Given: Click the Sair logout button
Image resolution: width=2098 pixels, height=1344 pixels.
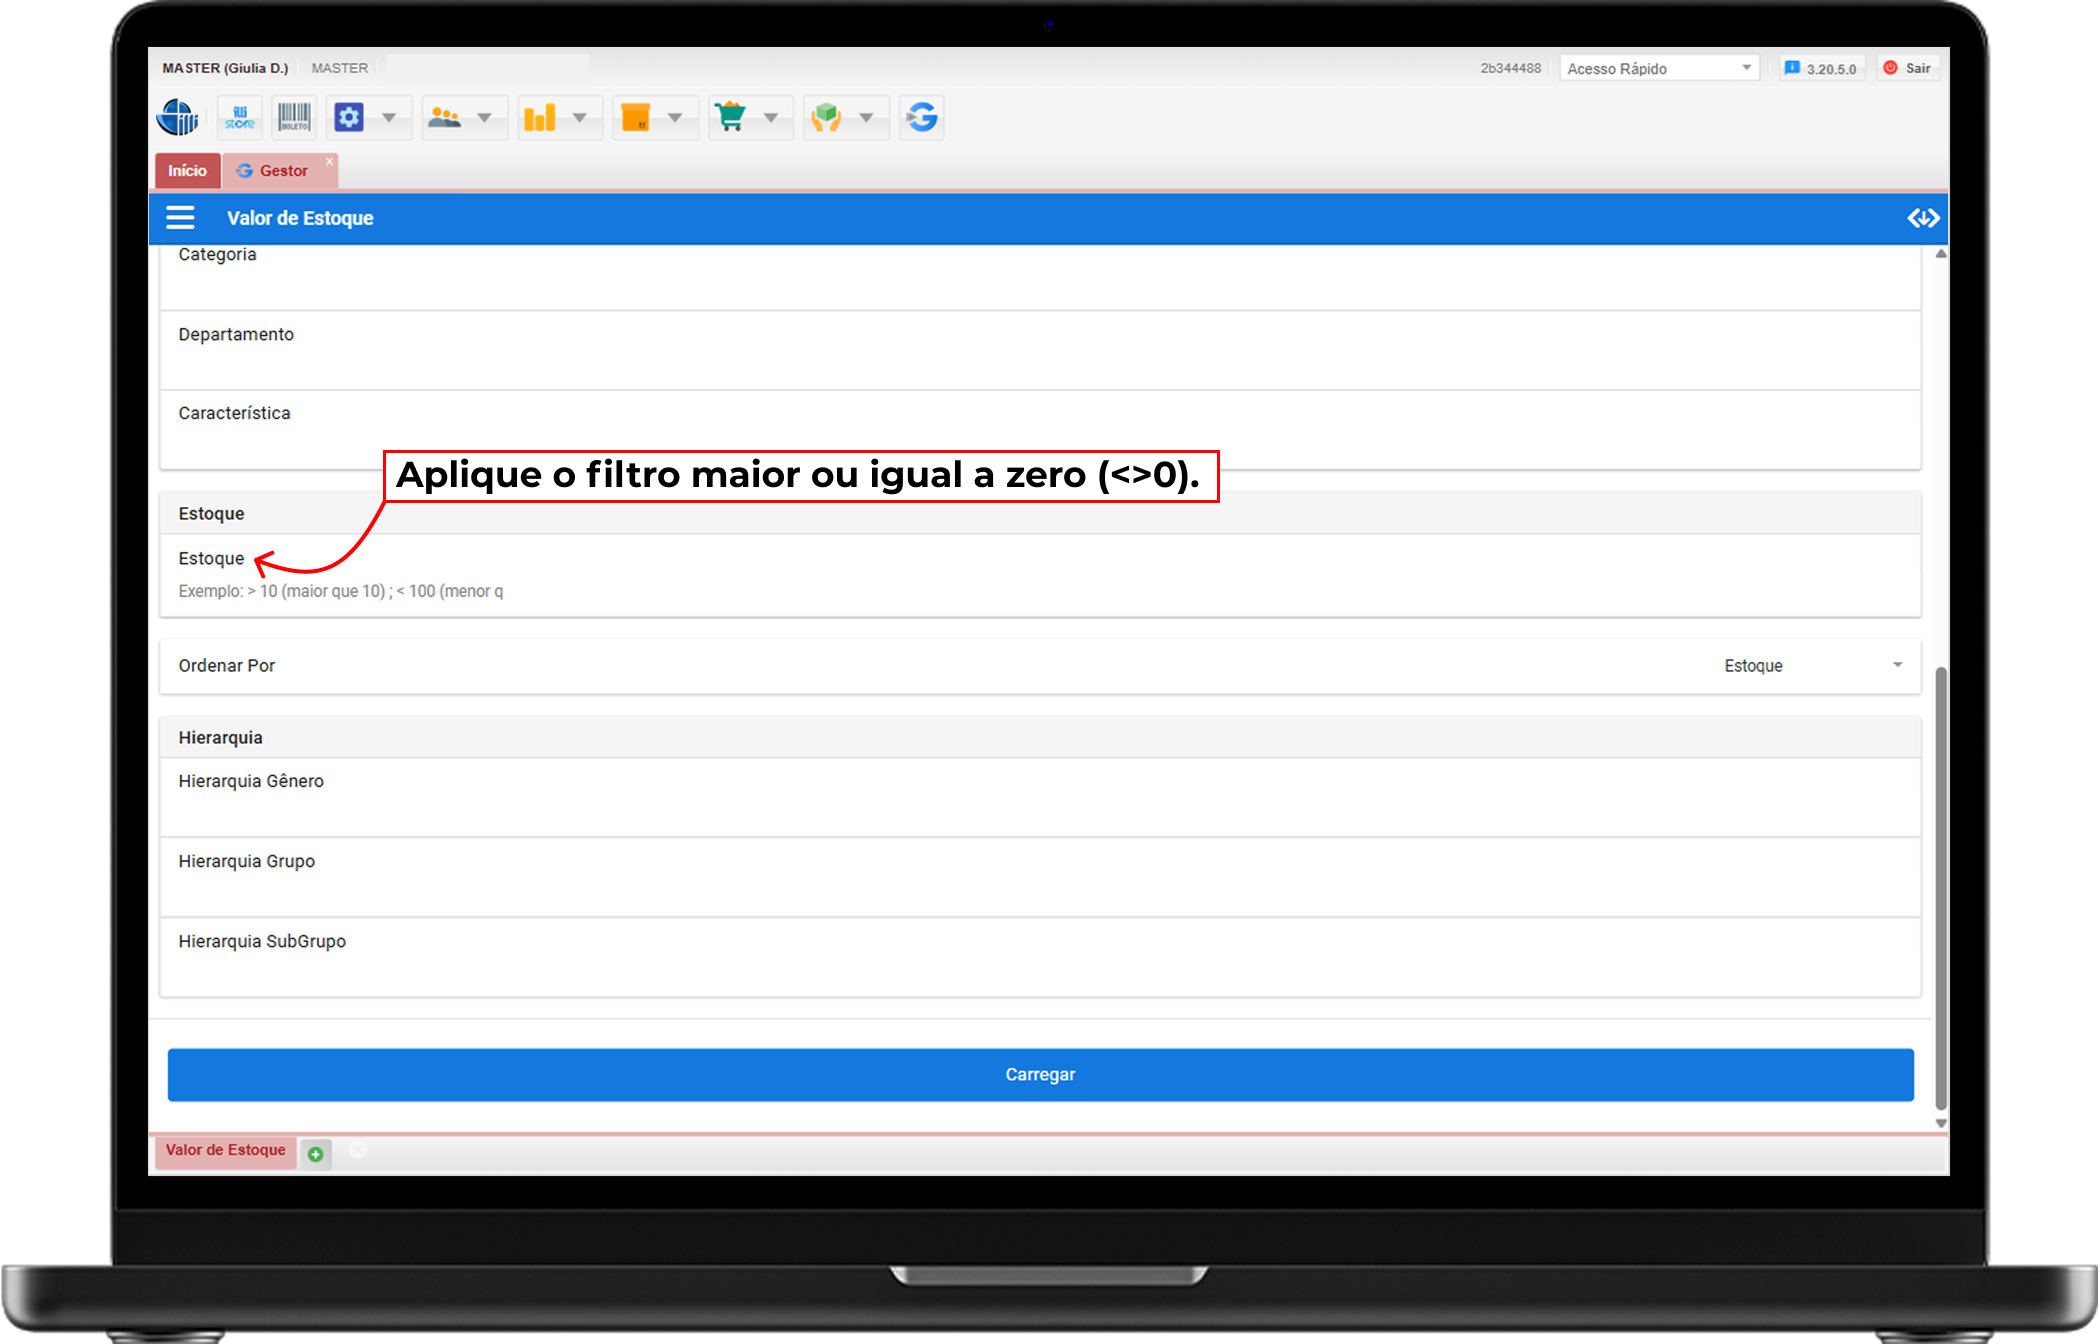Looking at the screenshot, I should [x=1908, y=68].
